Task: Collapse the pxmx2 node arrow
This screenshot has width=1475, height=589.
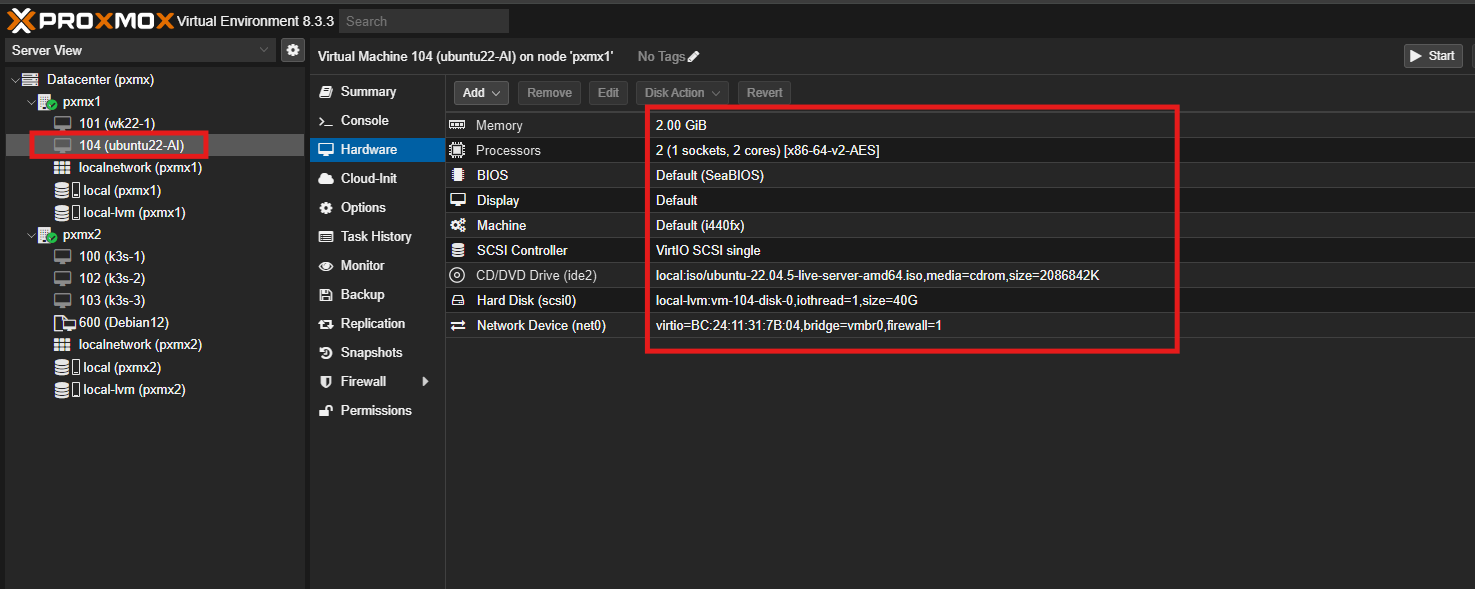Action: coord(30,235)
